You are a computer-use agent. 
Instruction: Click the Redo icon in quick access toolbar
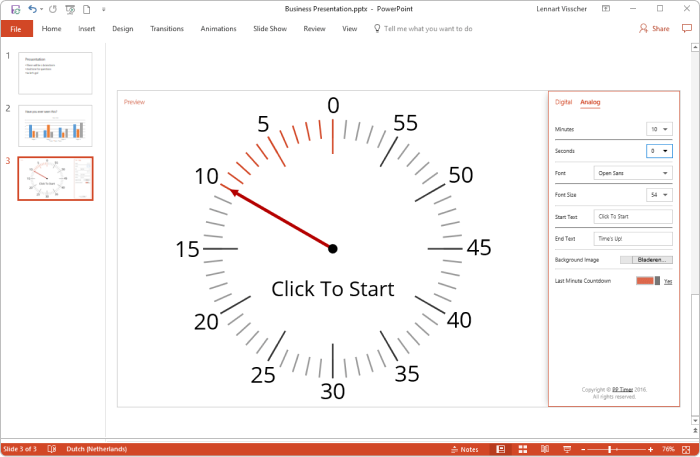tap(53, 9)
